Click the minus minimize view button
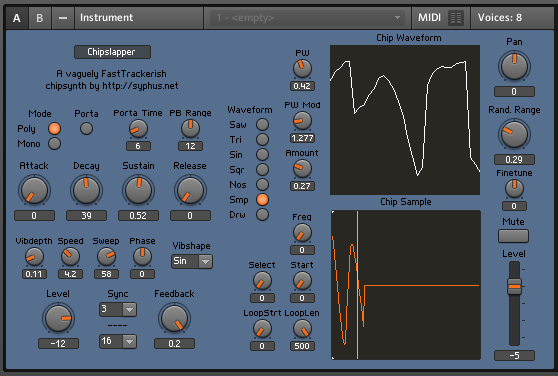 (63, 18)
